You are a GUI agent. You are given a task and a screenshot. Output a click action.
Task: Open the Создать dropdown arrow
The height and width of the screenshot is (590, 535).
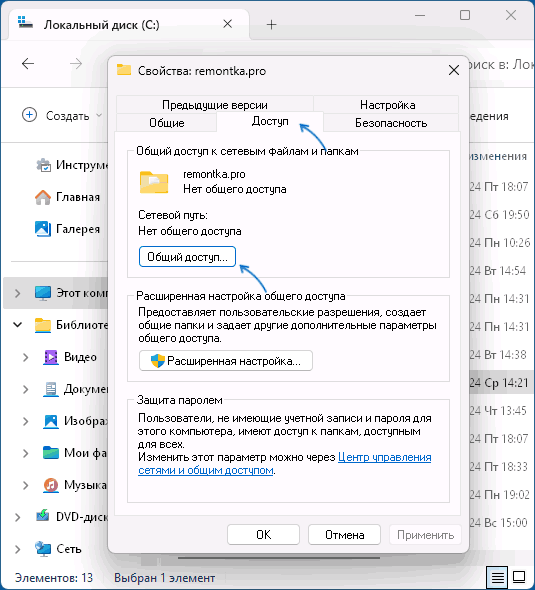coord(99,115)
